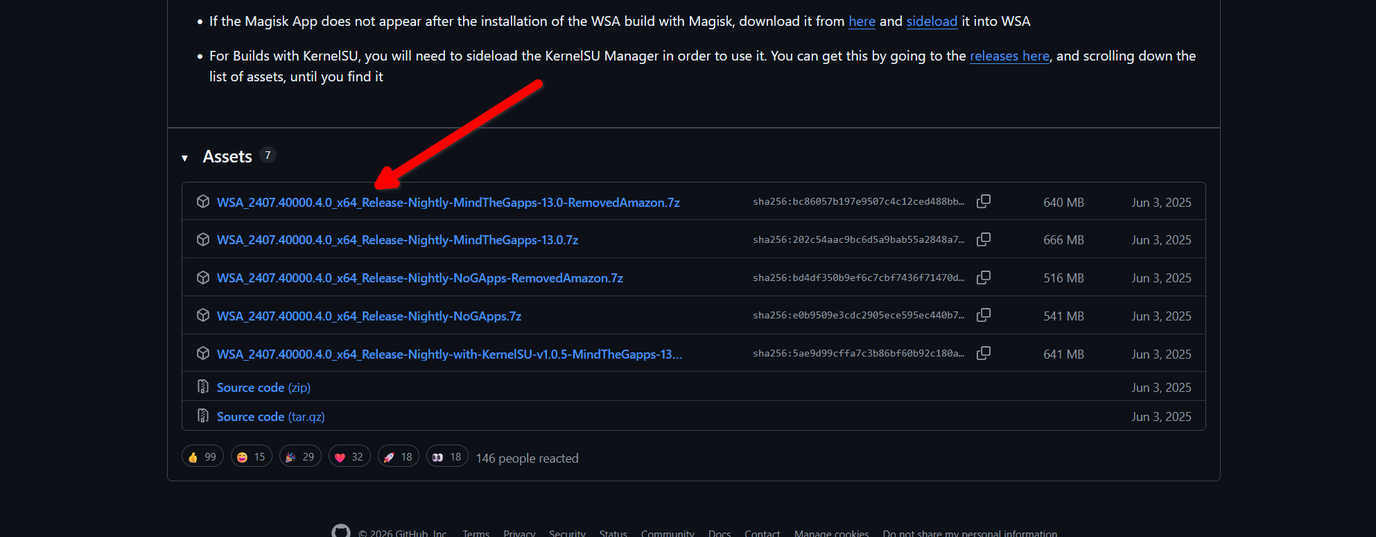This screenshot has height=537, width=1376.
Task: Click package icon of MindTheGapps-13.0-RemovedAmazon.7z
Action: [203, 201]
